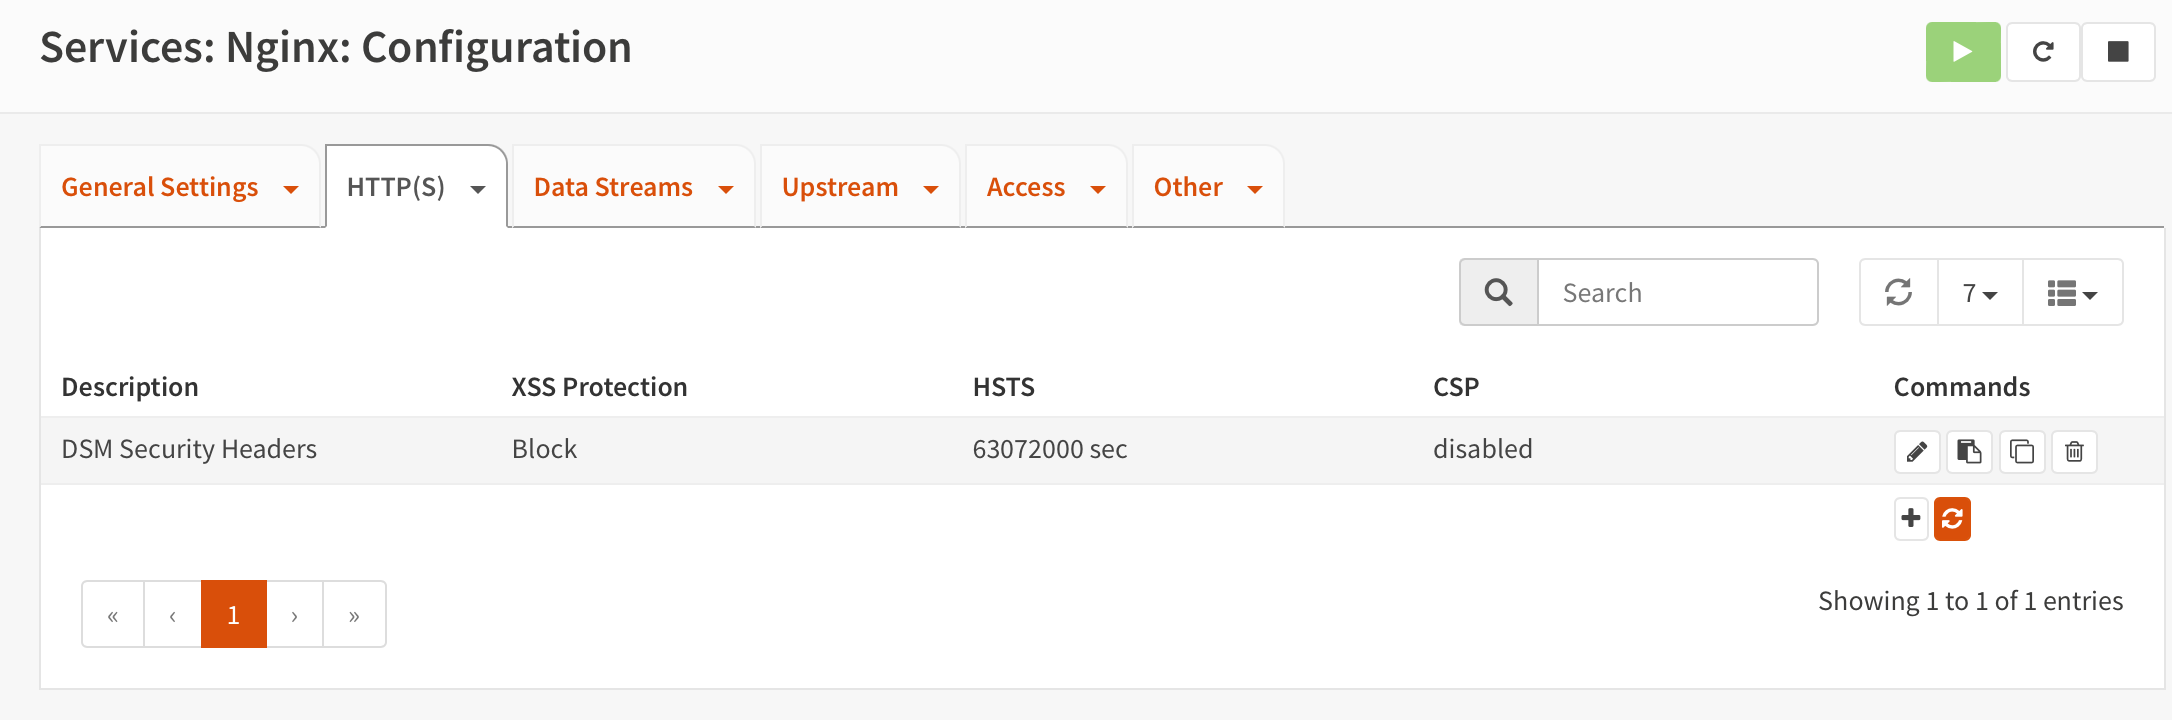The height and width of the screenshot is (720, 2172).
Task: Sort table by HSTS column header
Action: [1003, 387]
